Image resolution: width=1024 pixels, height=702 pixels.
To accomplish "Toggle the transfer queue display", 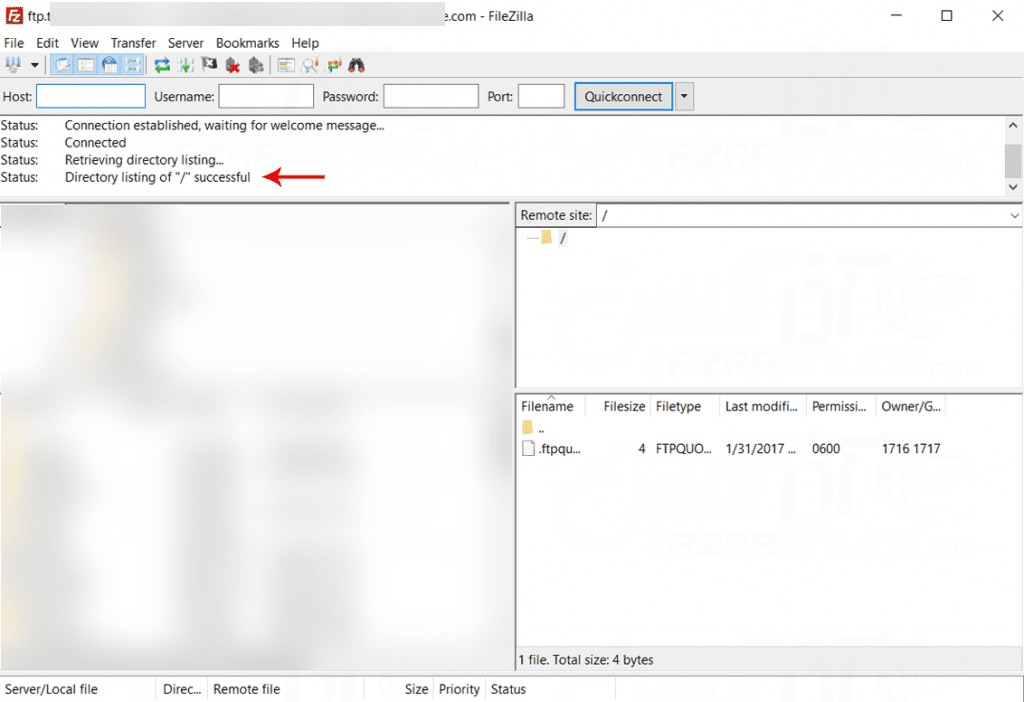I will pyautogui.click(x=133, y=65).
